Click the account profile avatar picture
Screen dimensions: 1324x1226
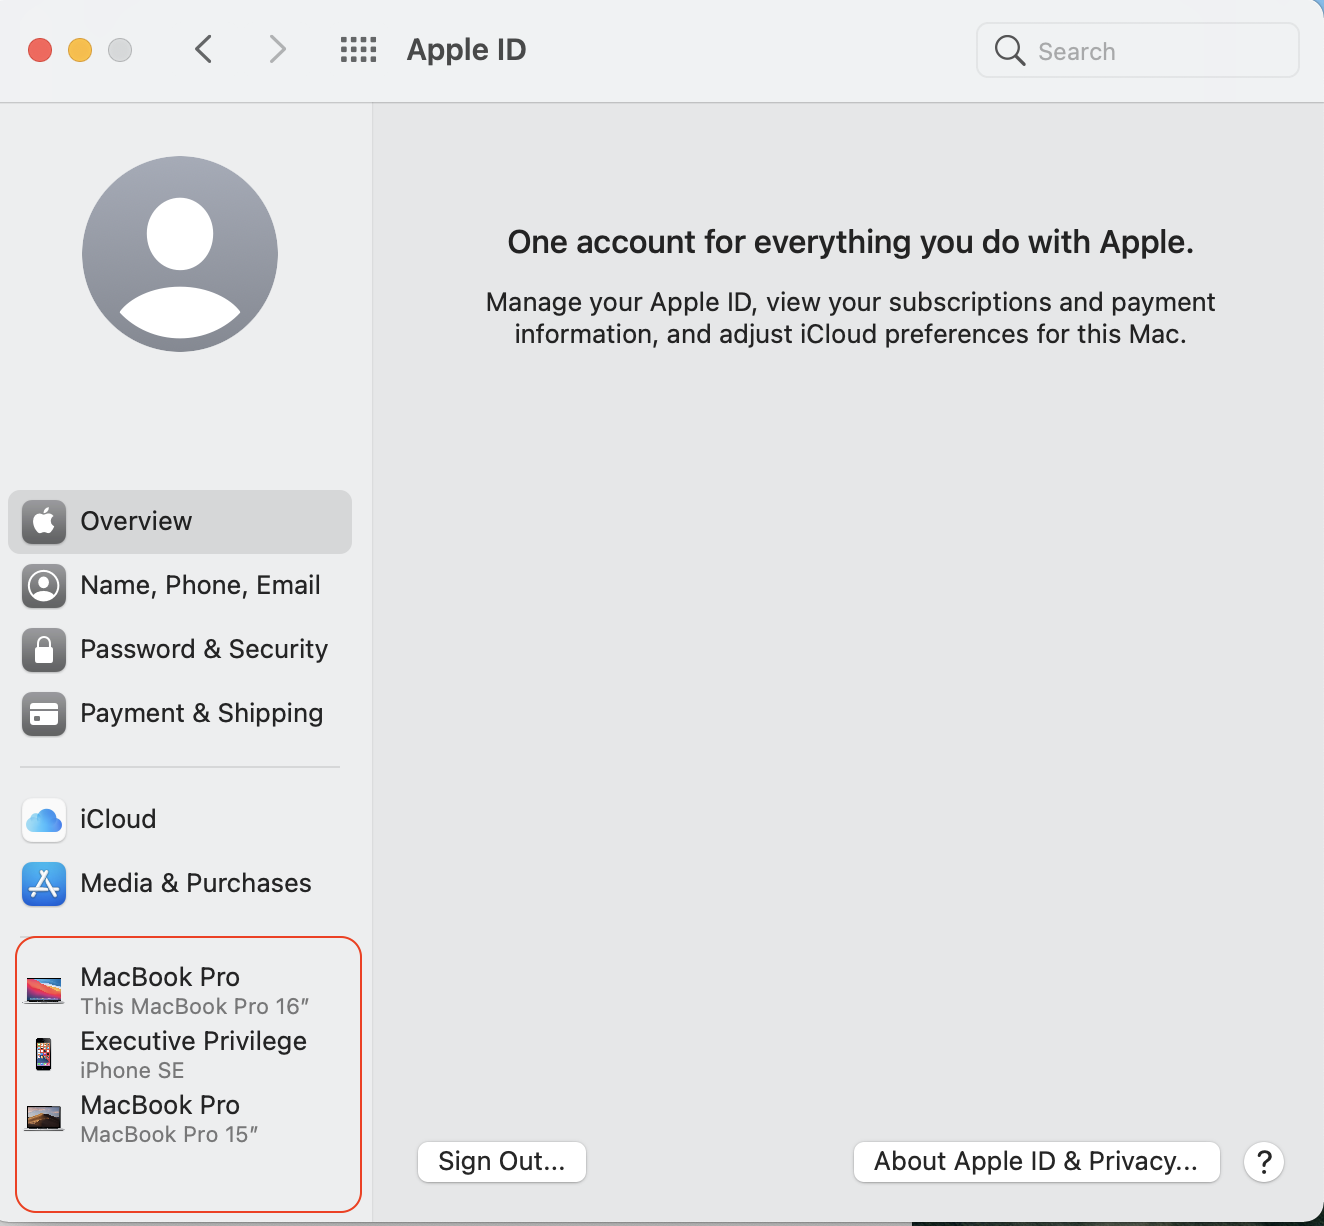pyautogui.click(x=180, y=254)
